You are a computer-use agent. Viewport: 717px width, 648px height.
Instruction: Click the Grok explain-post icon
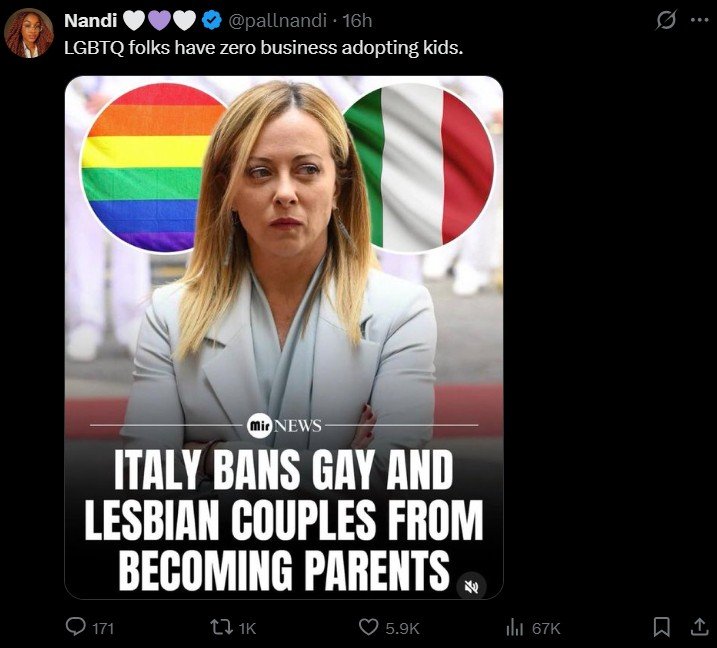coord(666,20)
